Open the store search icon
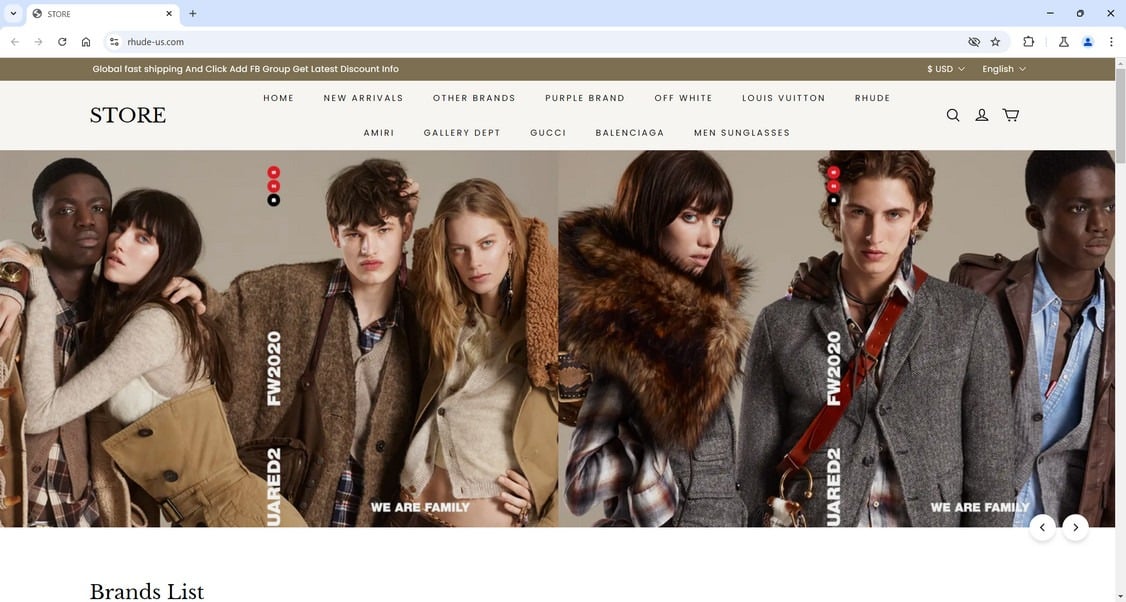 (x=952, y=115)
